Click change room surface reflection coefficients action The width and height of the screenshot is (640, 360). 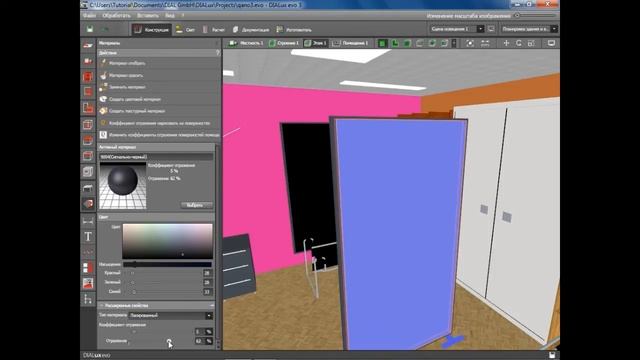159,135
